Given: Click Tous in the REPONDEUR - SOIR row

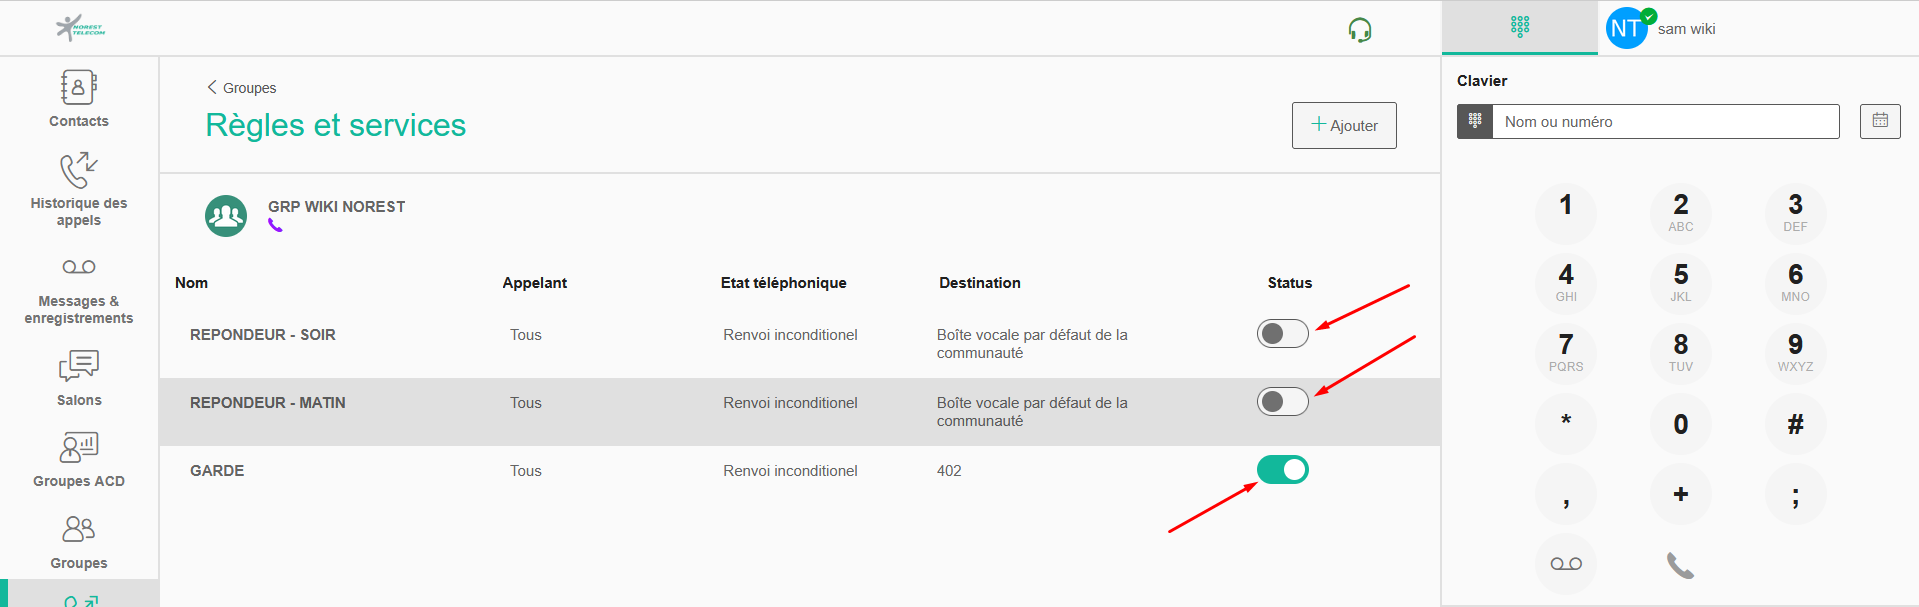Looking at the screenshot, I should pos(526,335).
